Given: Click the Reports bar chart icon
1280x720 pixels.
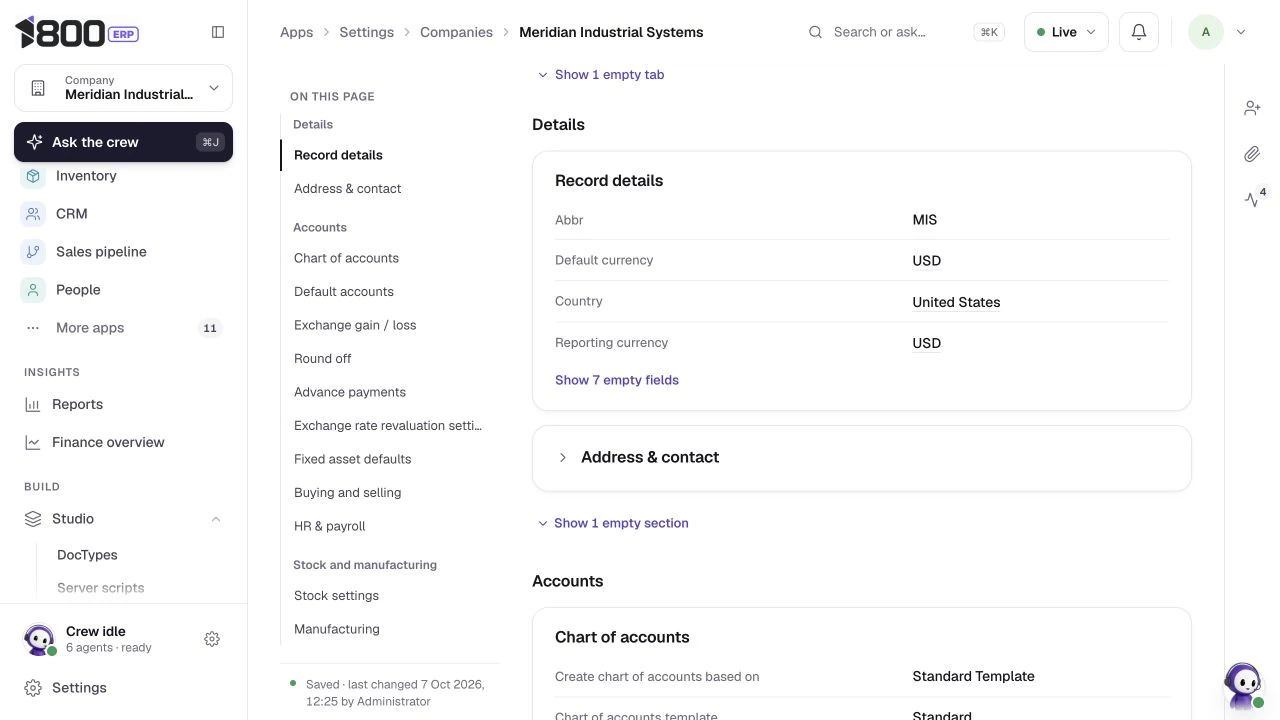Looking at the screenshot, I should (33, 405).
